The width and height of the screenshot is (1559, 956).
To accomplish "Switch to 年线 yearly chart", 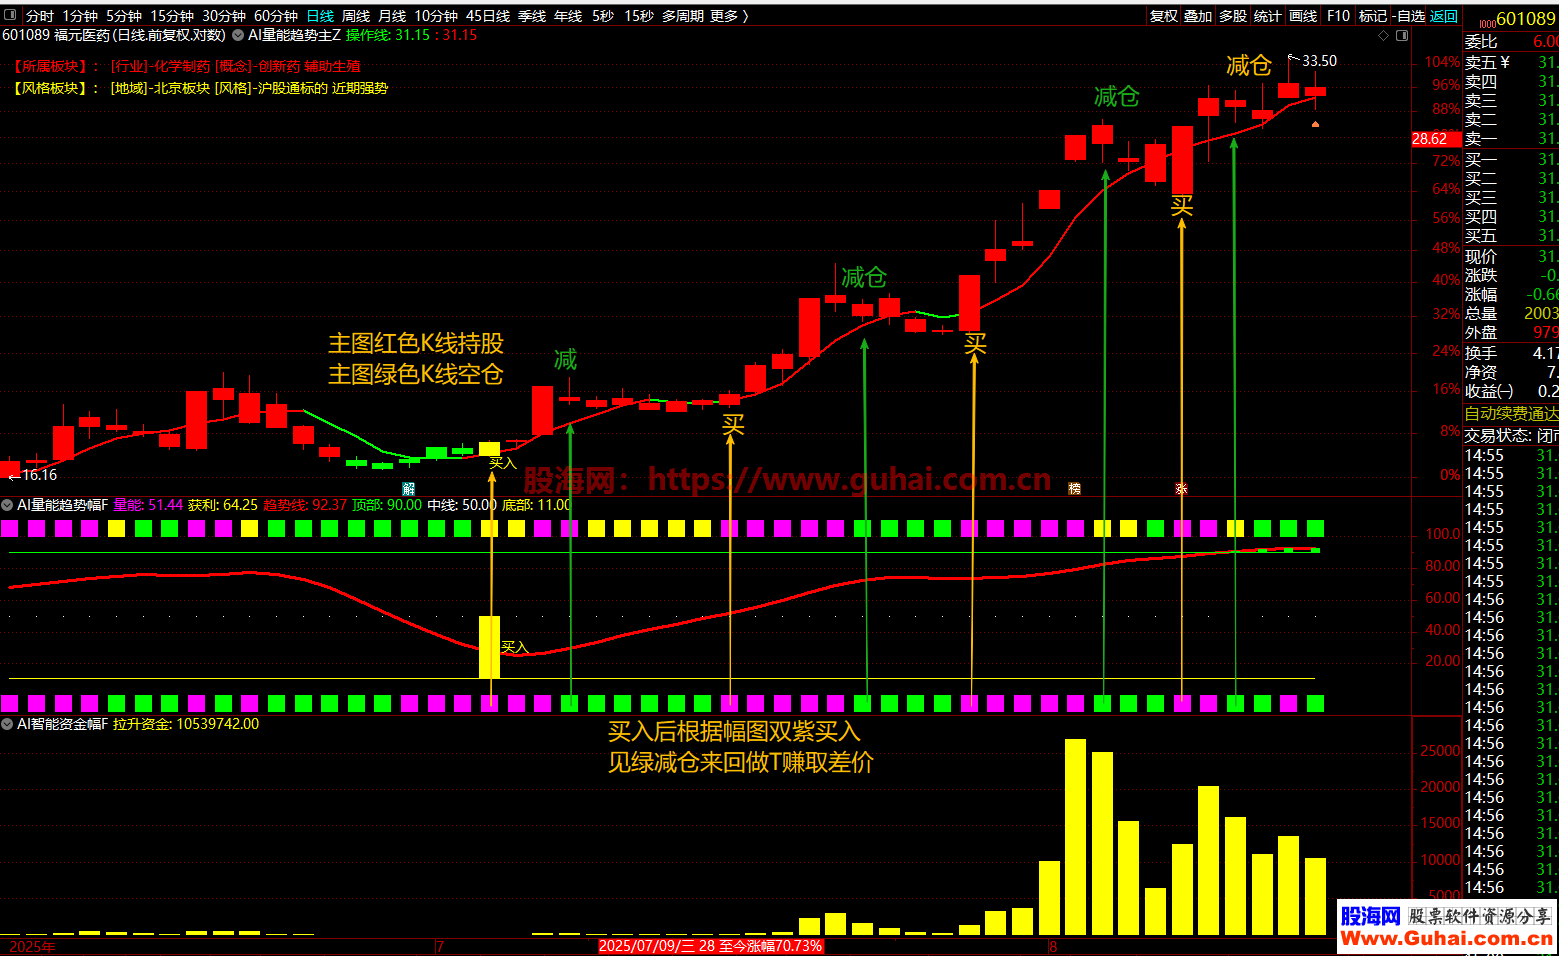I will click(568, 16).
